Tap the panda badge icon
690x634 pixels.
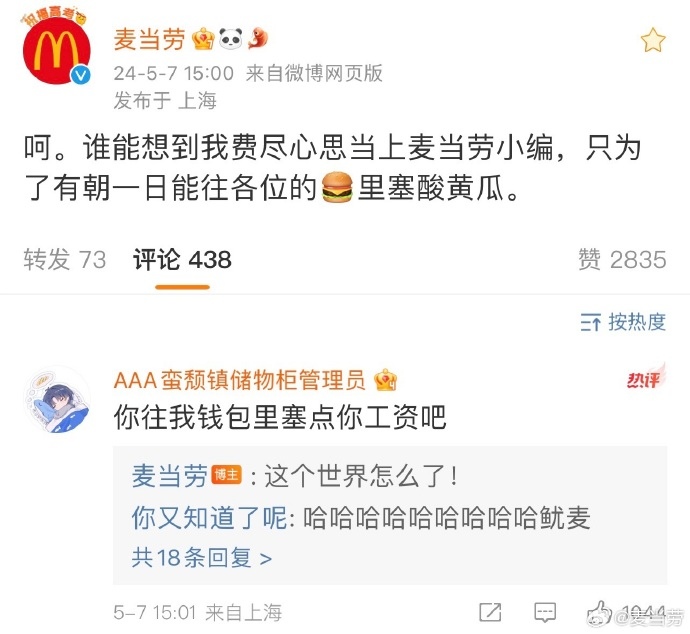pos(231,39)
